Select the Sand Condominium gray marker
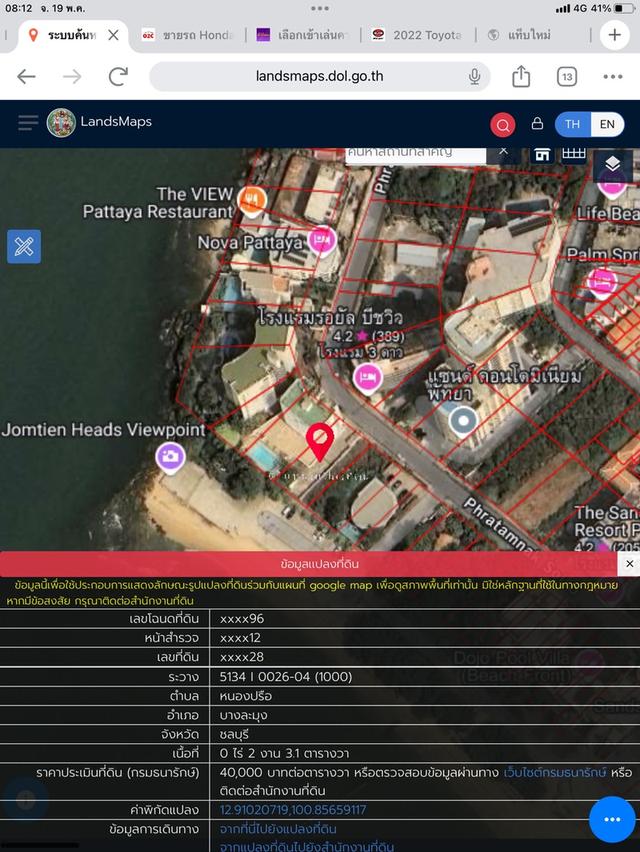 463,421
